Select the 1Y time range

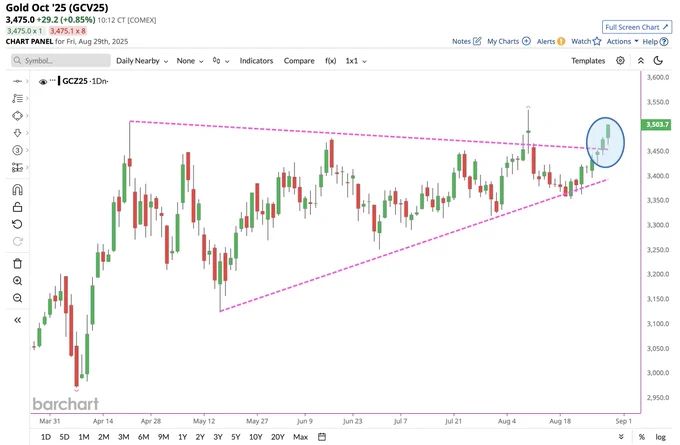[183, 437]
